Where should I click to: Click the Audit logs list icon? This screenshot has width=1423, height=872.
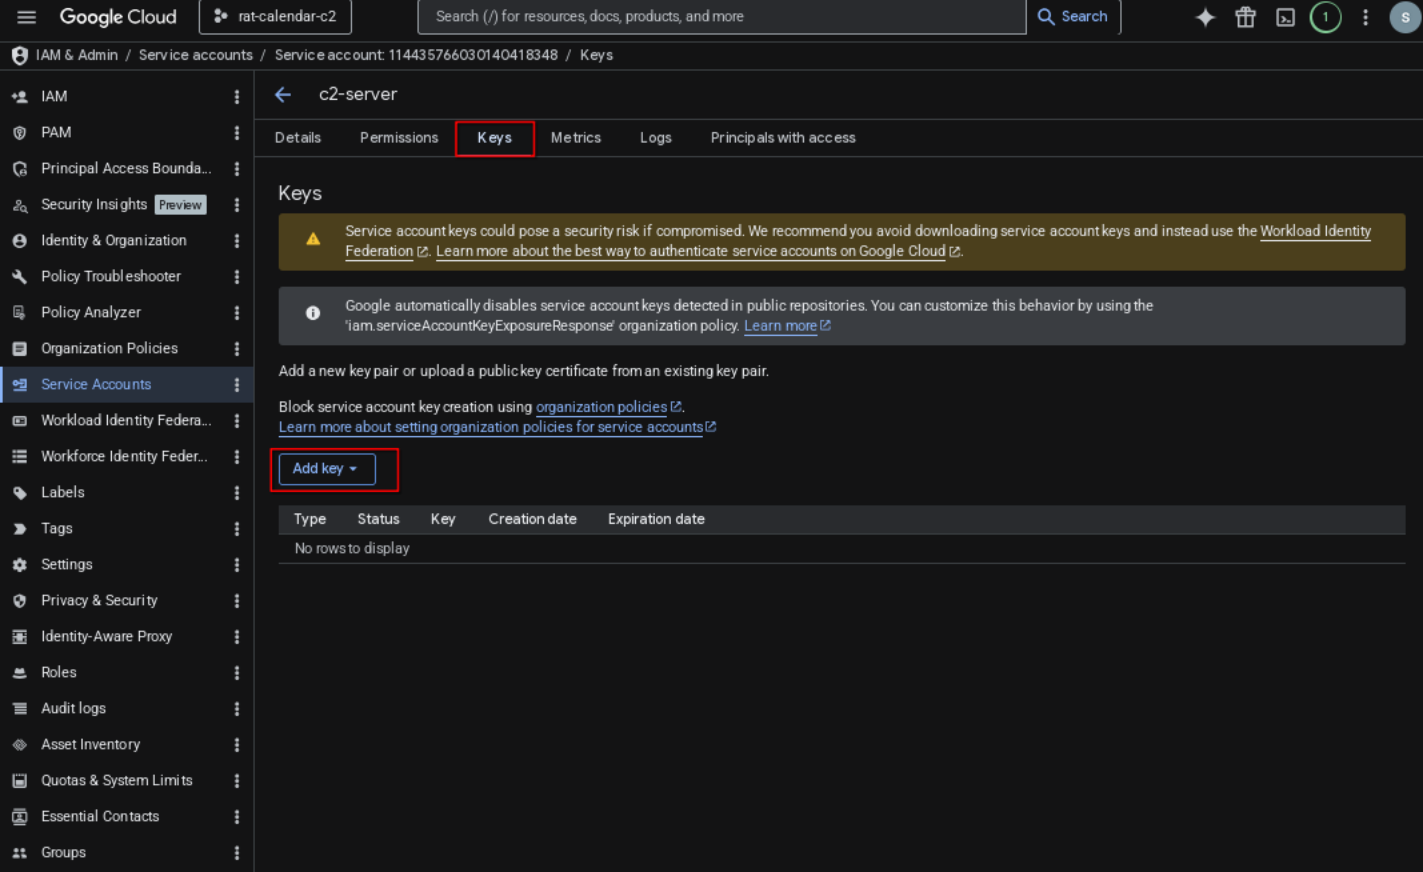coord(19,709)
